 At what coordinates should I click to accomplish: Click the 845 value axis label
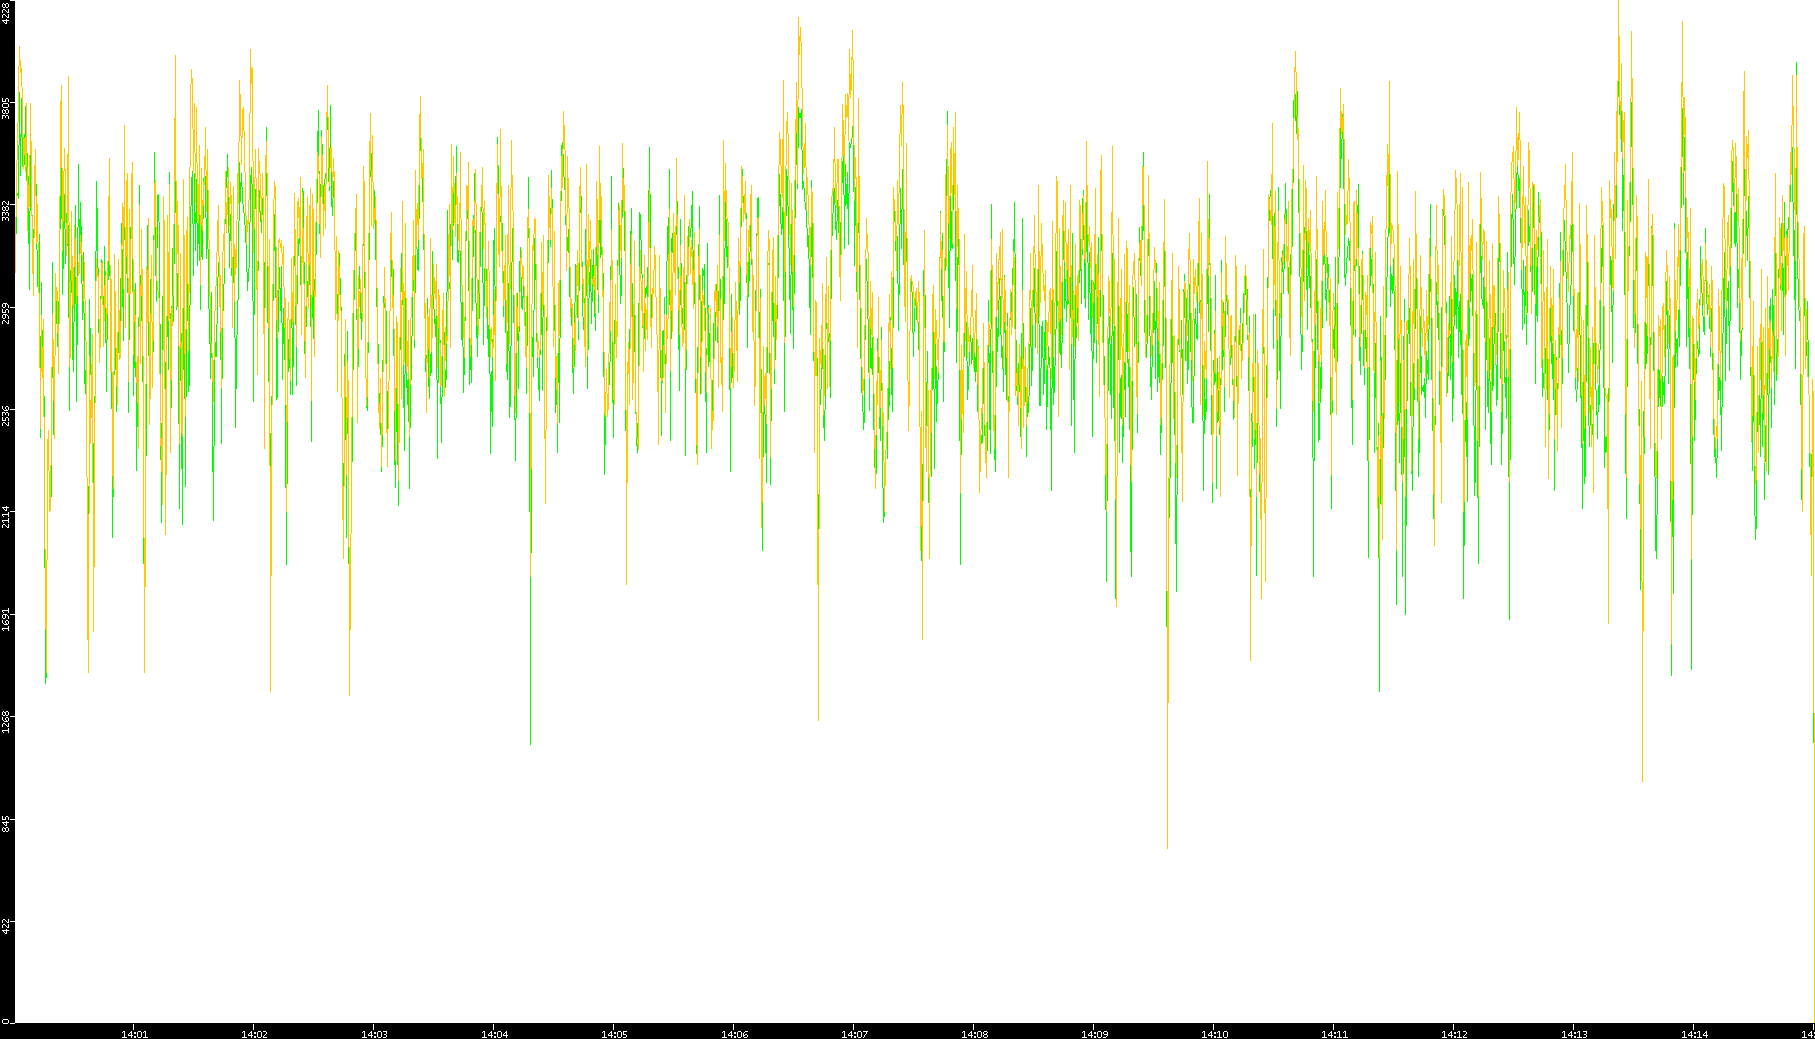point(7,823)
